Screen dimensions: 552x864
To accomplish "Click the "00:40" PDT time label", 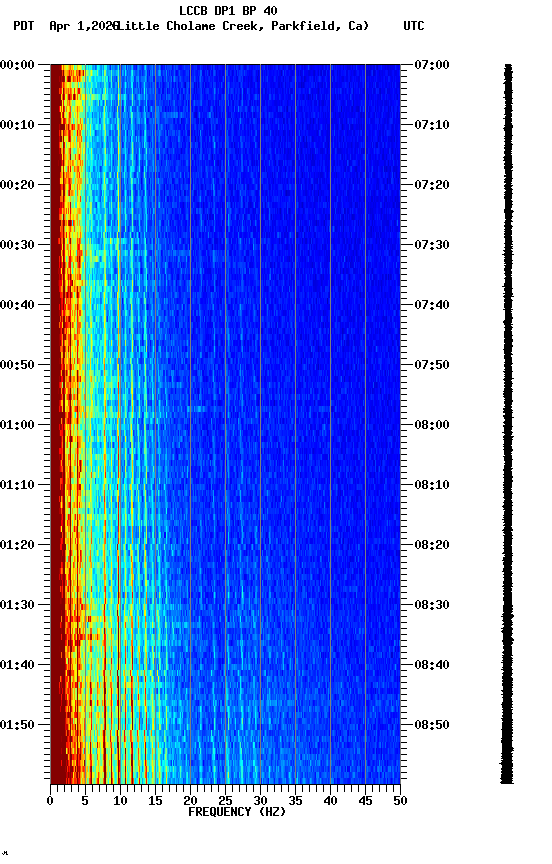I will pos(17,305).
